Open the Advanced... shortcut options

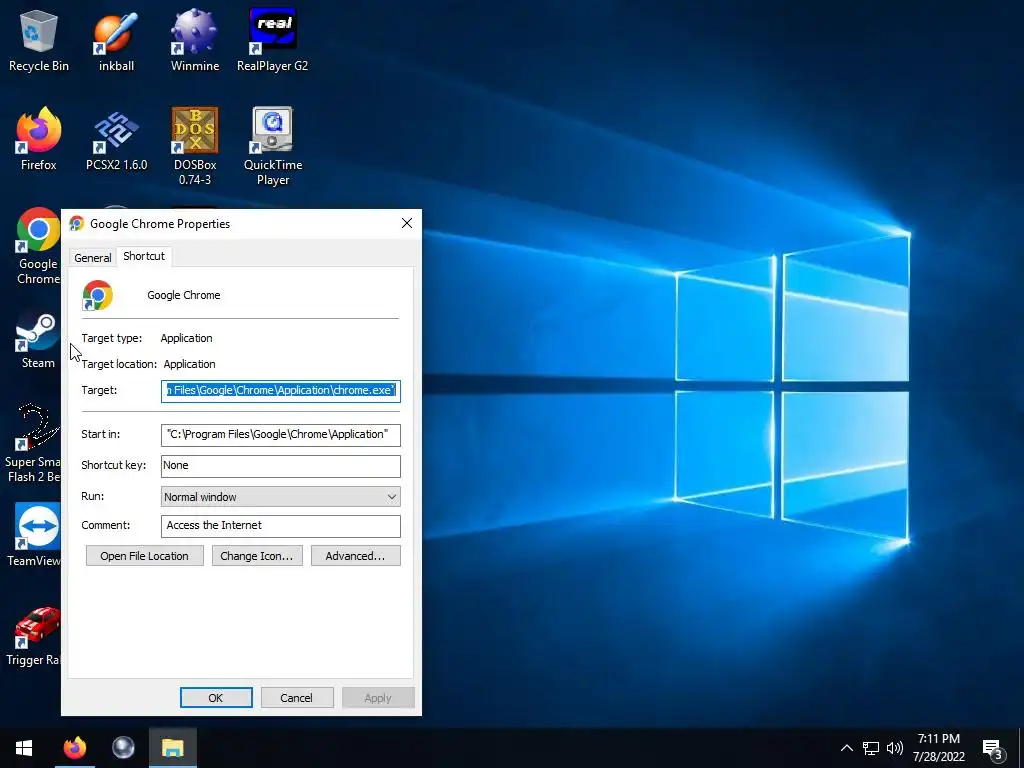[355, 556]
